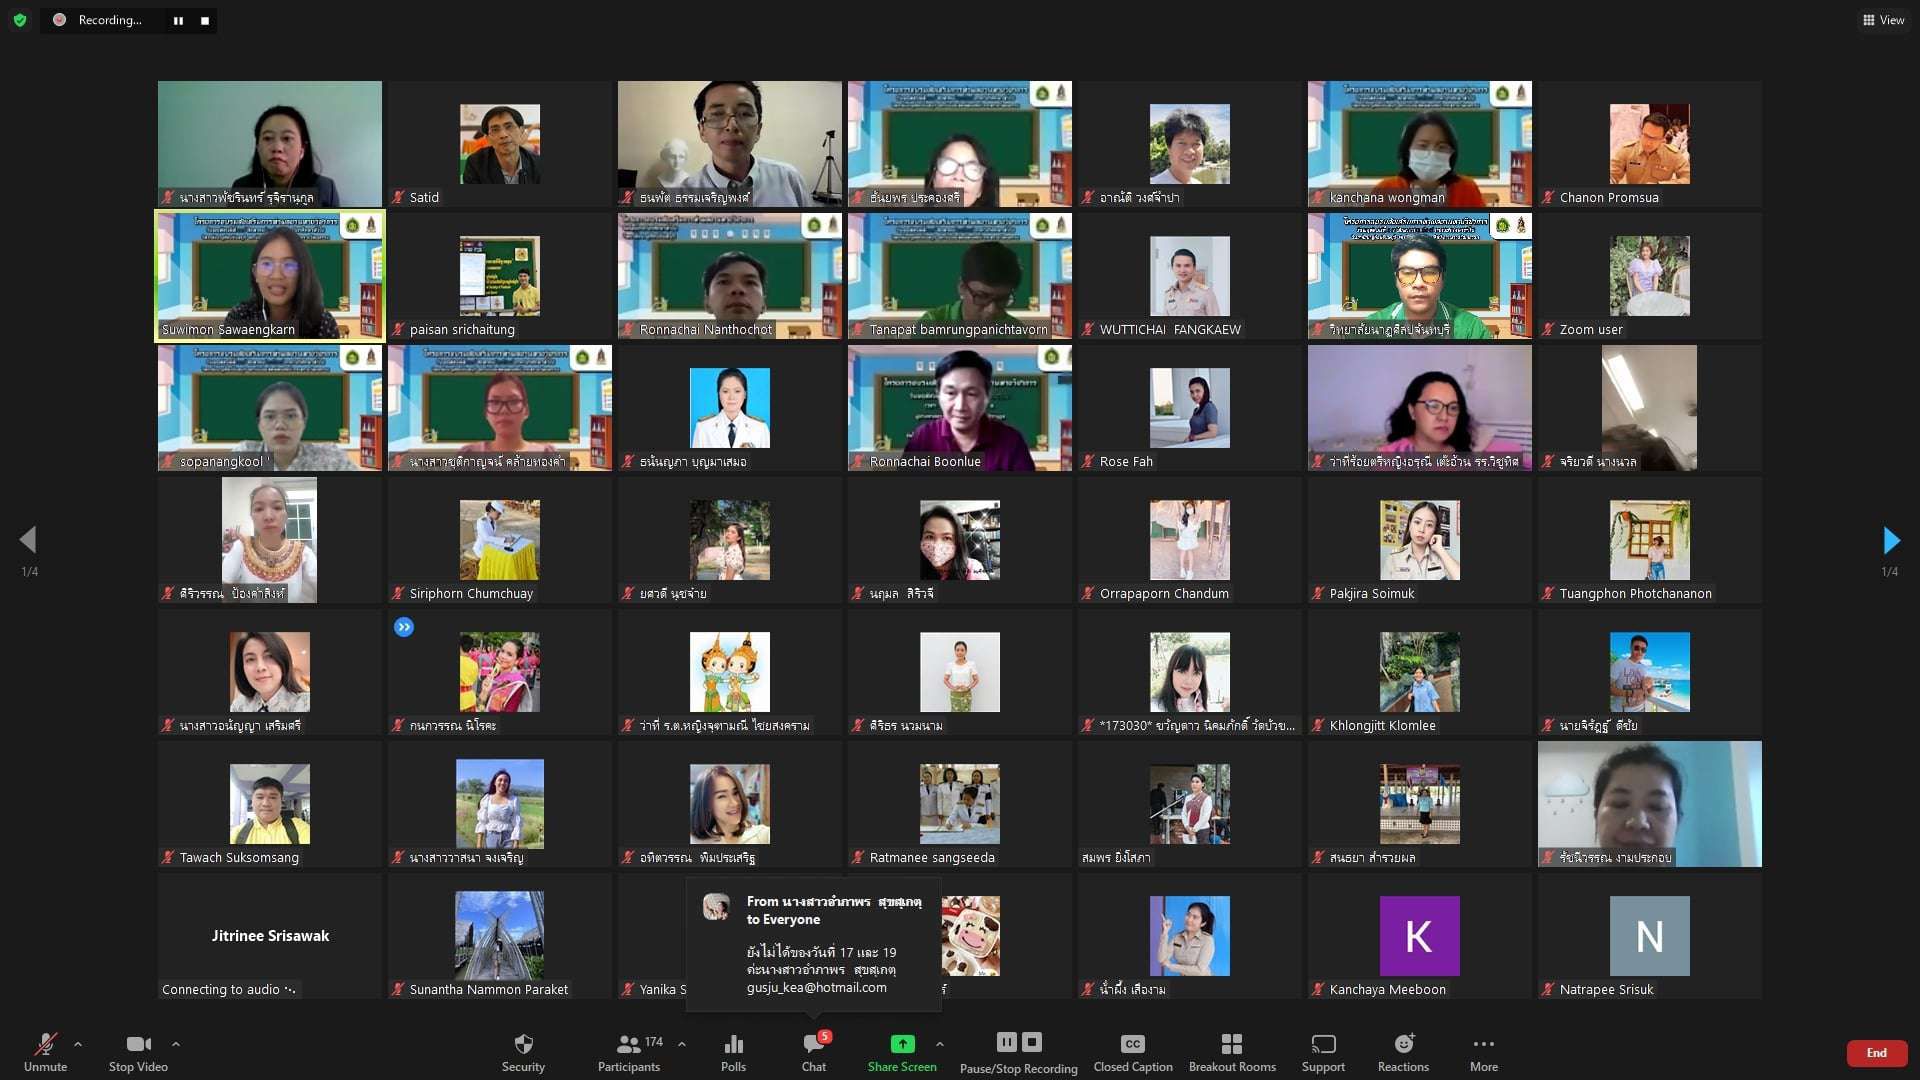This screenshot has width=1920, height=1080.
Task: Open the Chat panel
Action: (814, 1052)
